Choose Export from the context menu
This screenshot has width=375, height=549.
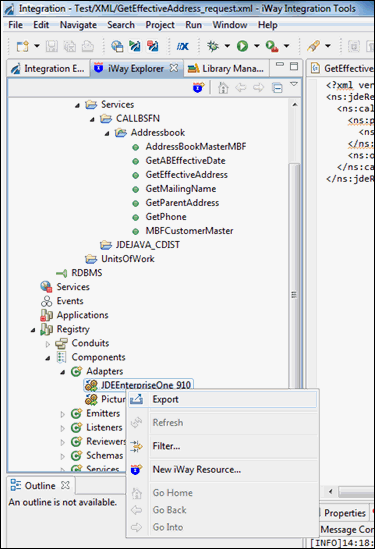(x=223, y=399)
